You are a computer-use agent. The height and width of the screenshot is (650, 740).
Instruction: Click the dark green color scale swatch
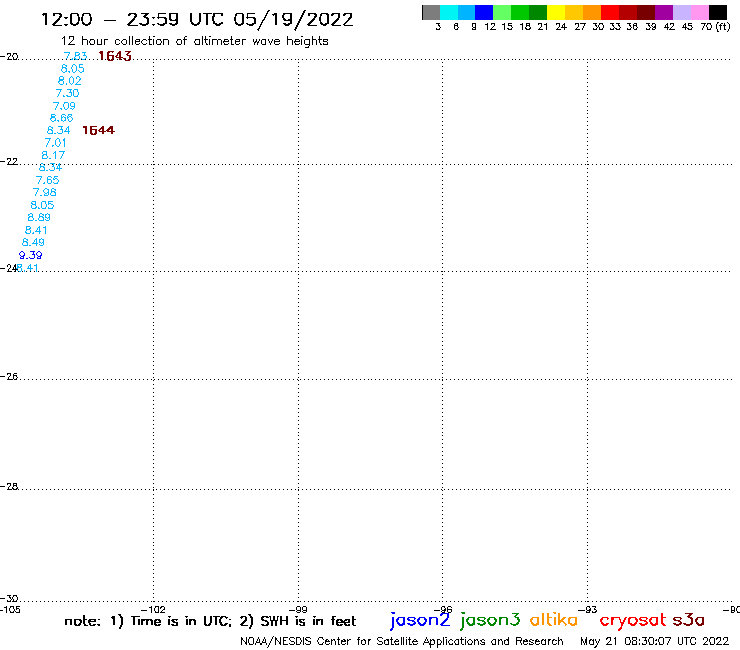[x=538, y=13]
